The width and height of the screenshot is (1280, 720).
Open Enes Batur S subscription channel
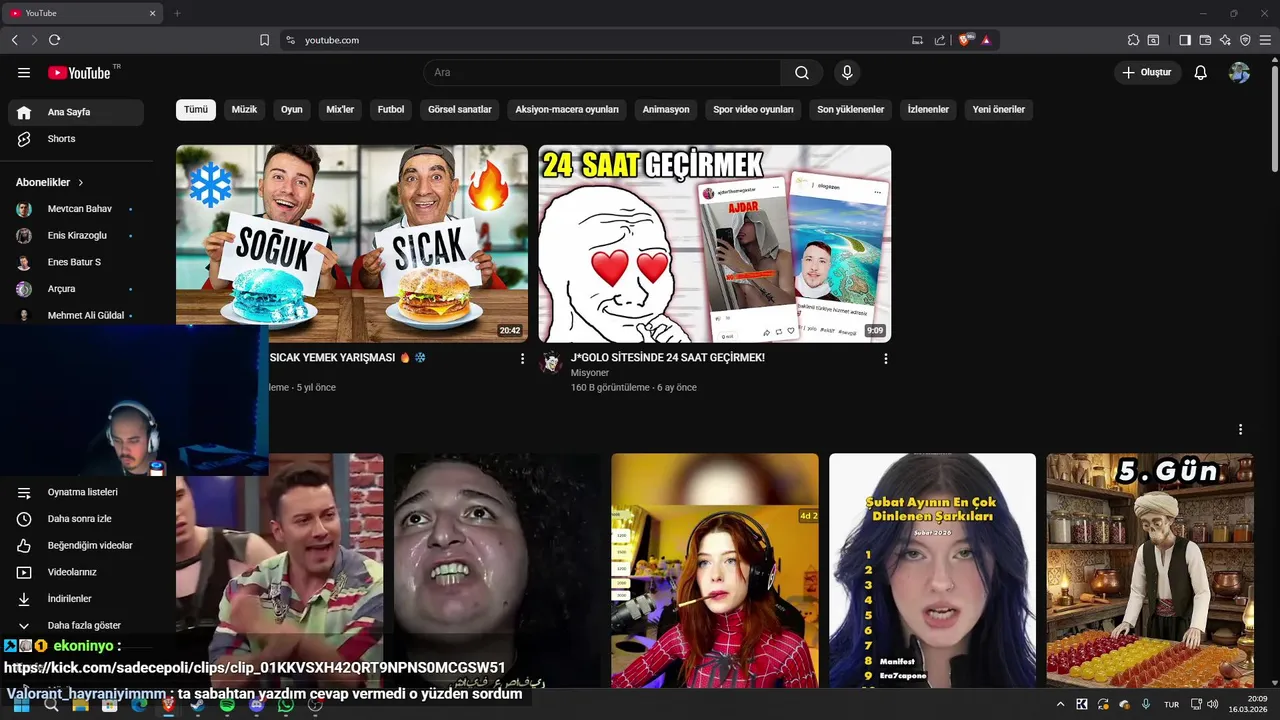point(76,262)
